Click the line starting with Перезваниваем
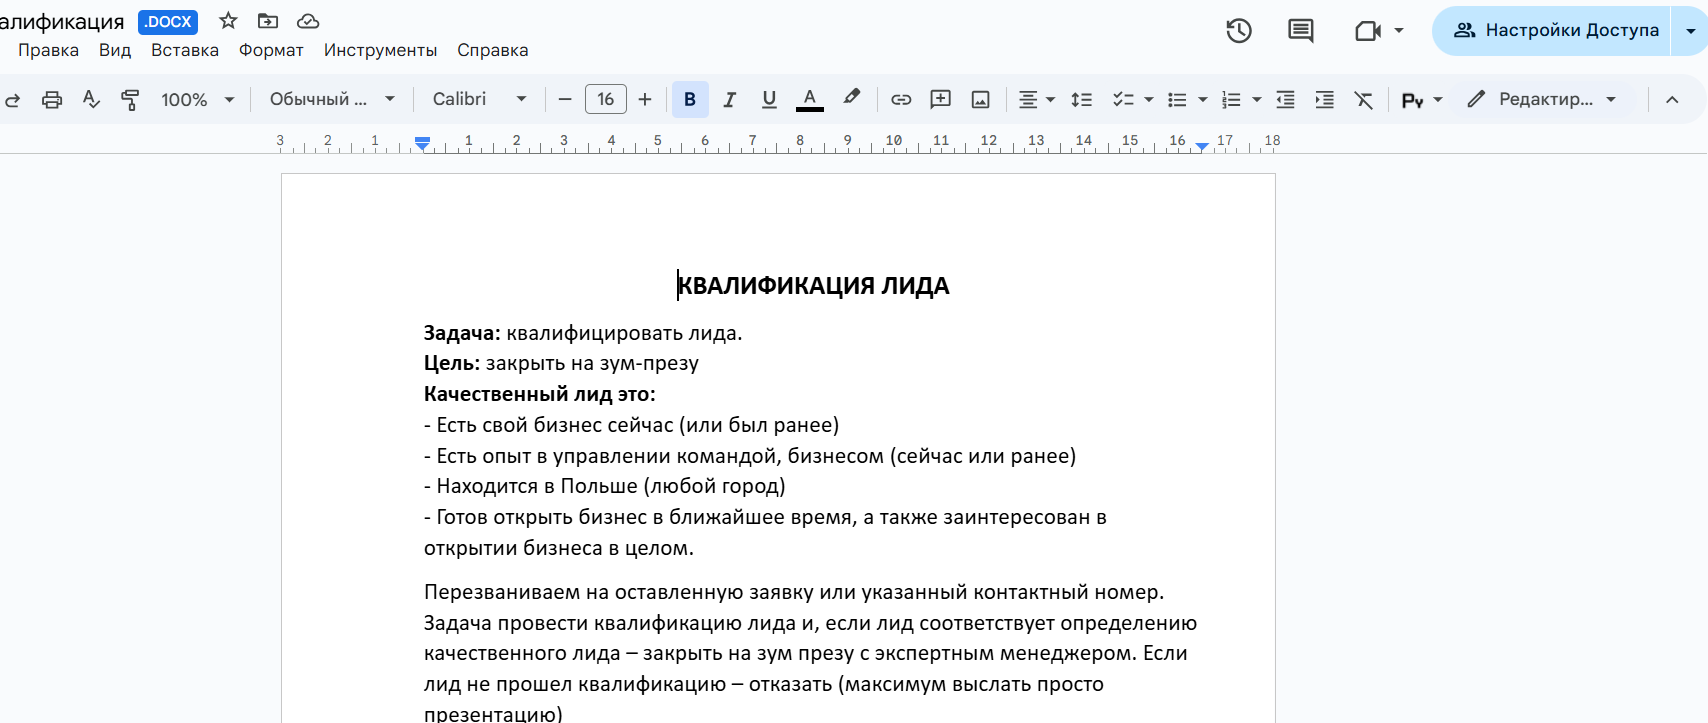Viewport: 1708px width, 723px height. tap(794, 592)
